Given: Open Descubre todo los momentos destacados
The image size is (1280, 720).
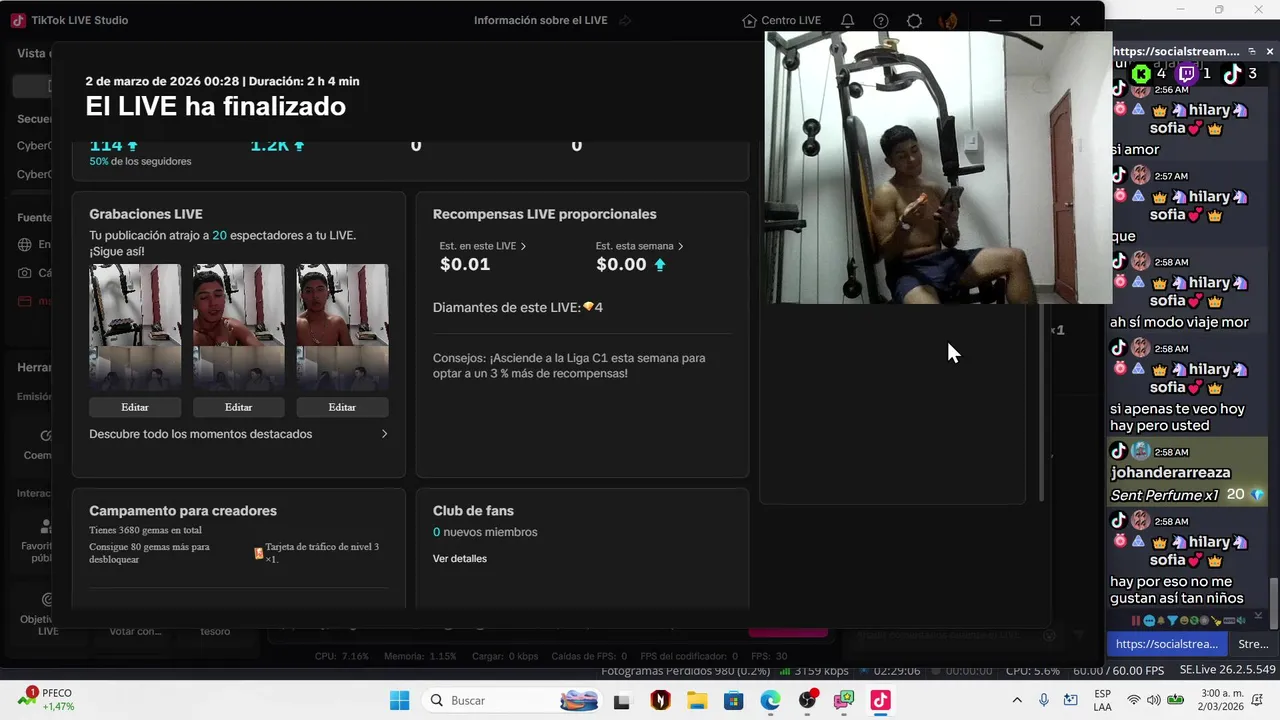Looking at the screenshot, I should [x=200, y=434].
